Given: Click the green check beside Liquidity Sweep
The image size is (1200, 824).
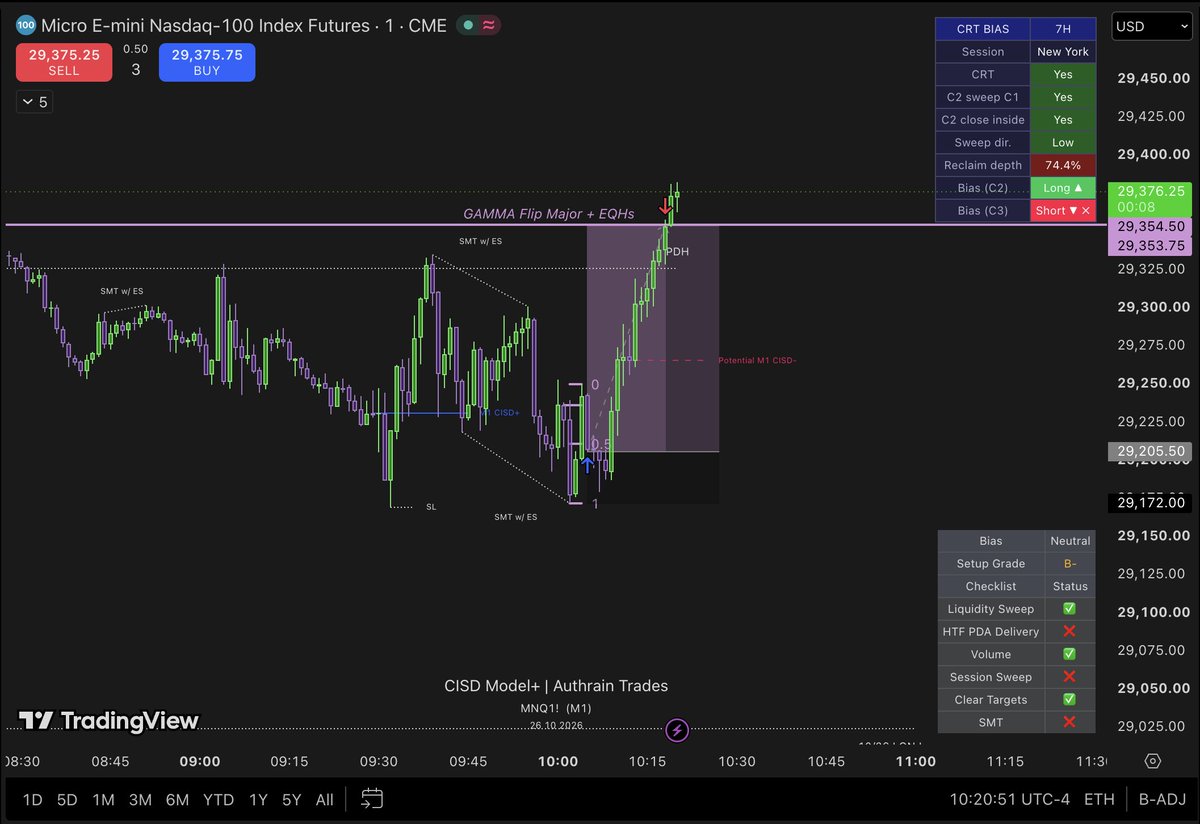Looking at the screenshot, I should pyautogui.click(x=1069, y=609).
